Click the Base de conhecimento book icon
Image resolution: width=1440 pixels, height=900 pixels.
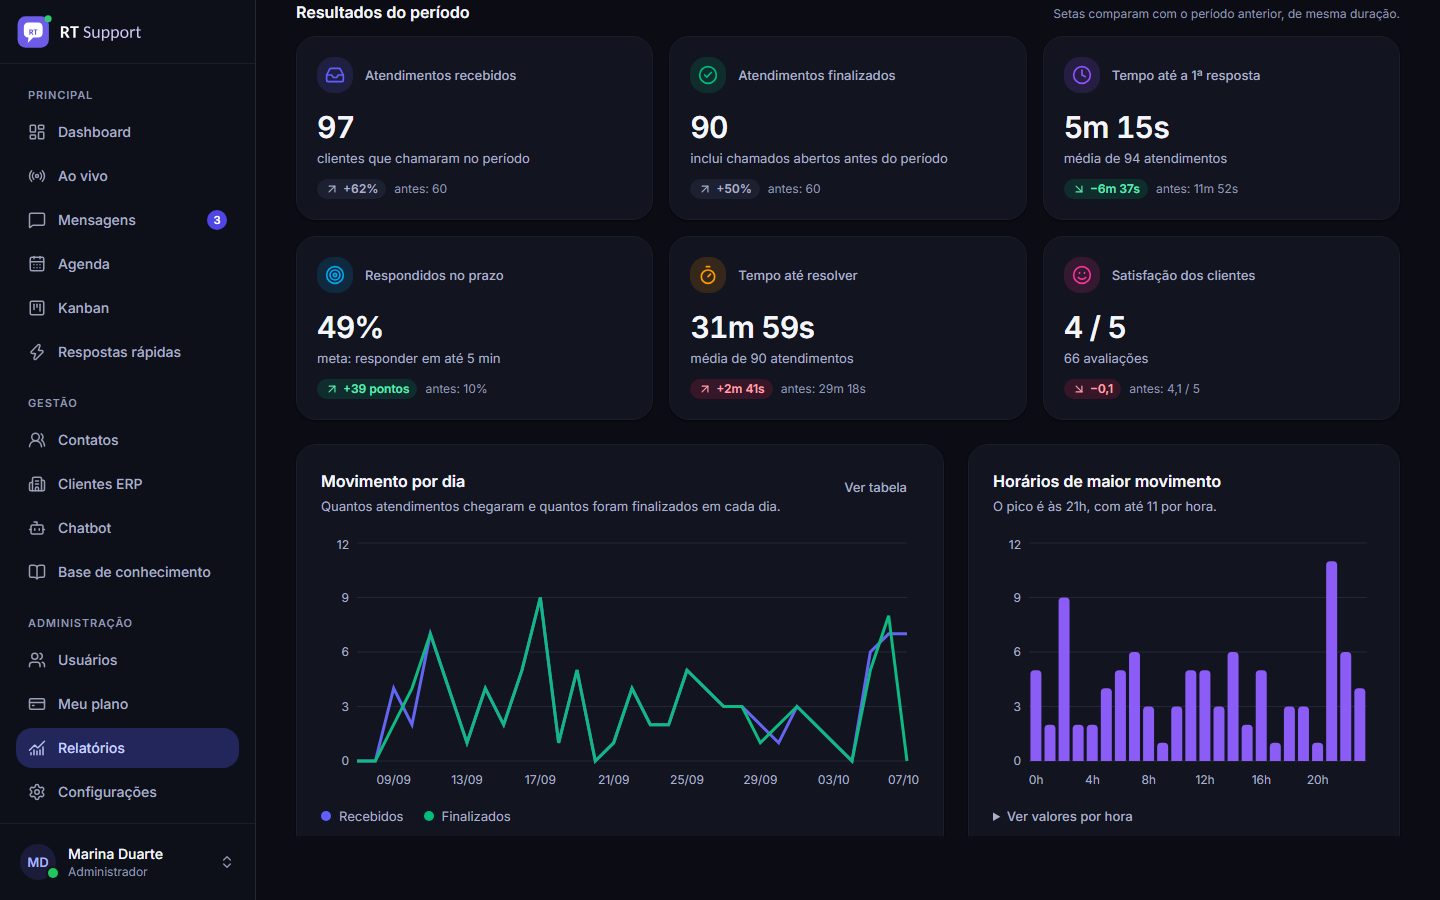(37, 572)
